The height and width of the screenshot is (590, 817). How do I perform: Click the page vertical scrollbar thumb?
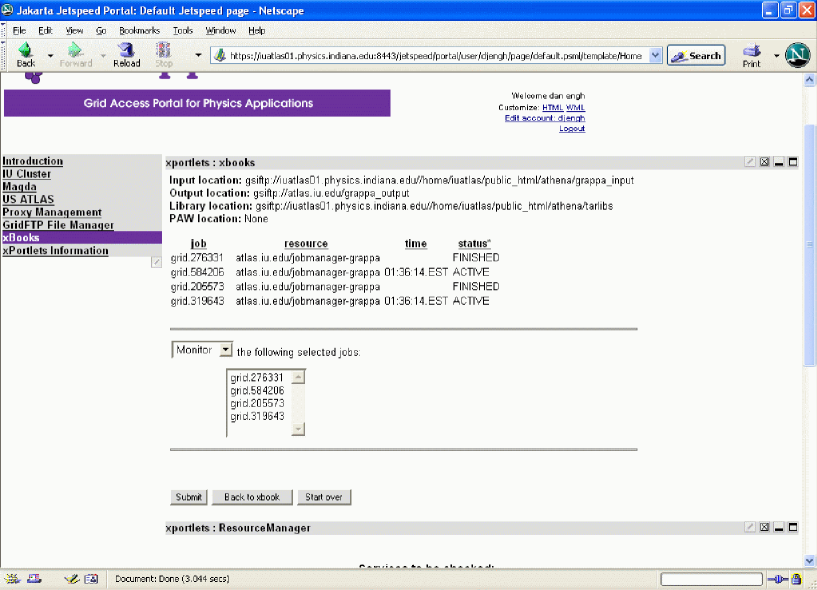pyautogui.click(x=809, y=245)
